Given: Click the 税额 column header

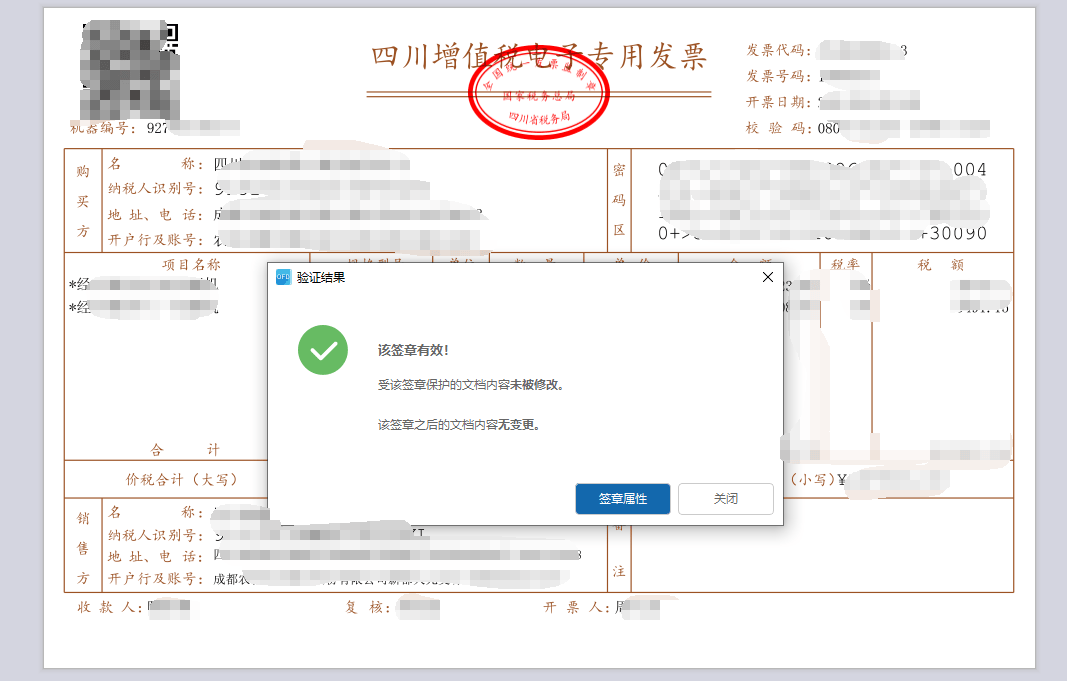Looking at the screenshot, I should tap(940, 265).
